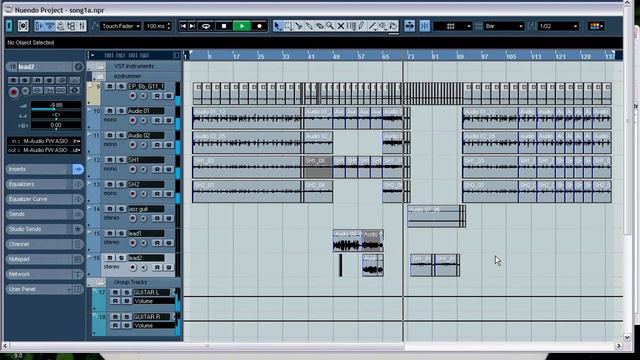Solo the GUITAR R group track
The height and width of the screenshot is (360, 640).
[x=127, y=317]
